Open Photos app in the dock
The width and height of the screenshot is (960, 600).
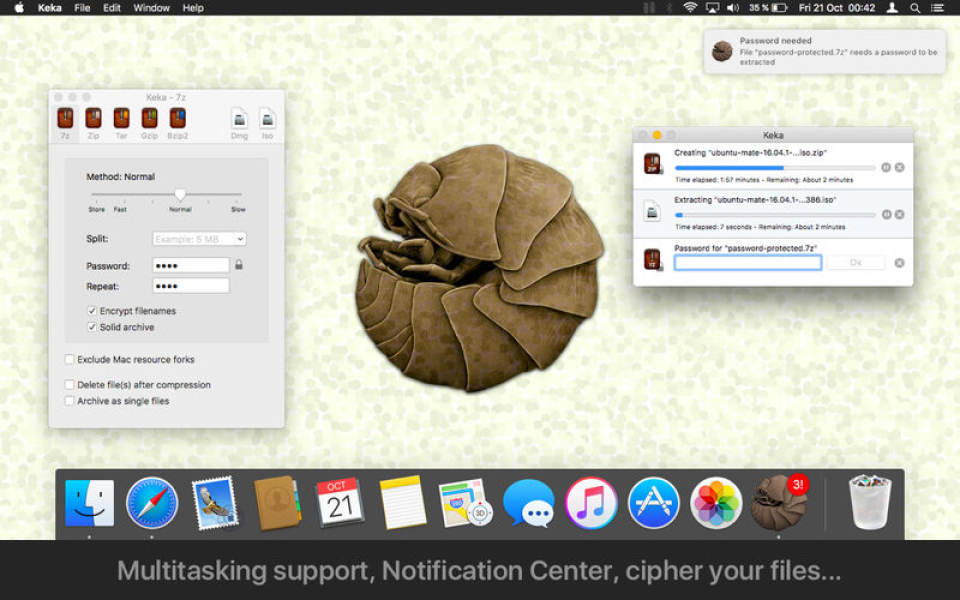716,503
